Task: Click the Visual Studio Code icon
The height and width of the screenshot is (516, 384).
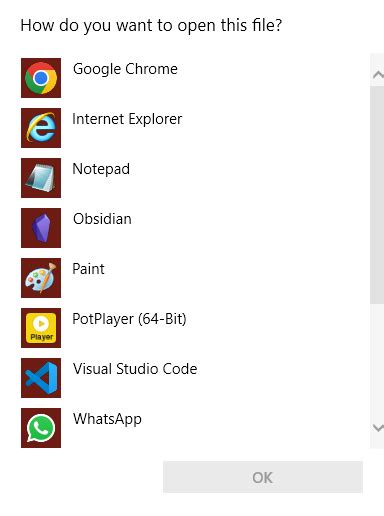Action: tap(41, 378)
